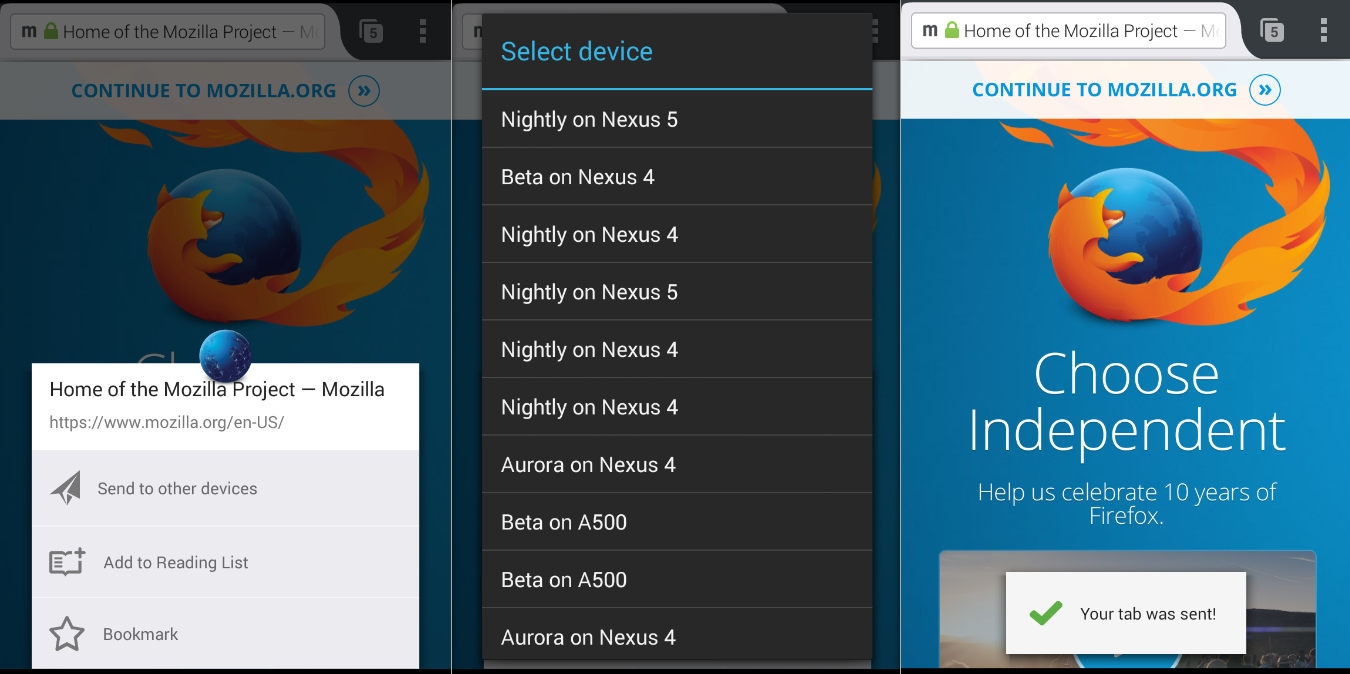Select the last 'Aurora on Nexus 4' device
This screenshot has width=1350, height=674.
[x=677, y=637]
